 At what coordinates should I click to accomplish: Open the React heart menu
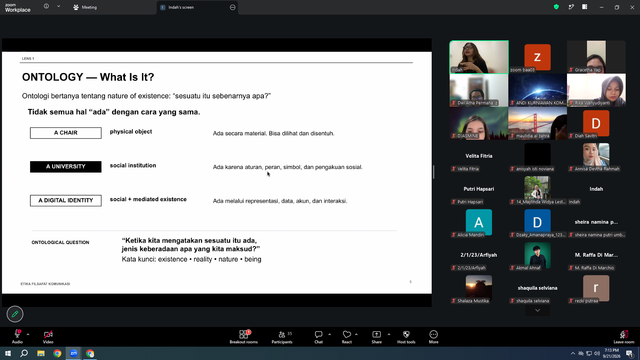(347, 337)
